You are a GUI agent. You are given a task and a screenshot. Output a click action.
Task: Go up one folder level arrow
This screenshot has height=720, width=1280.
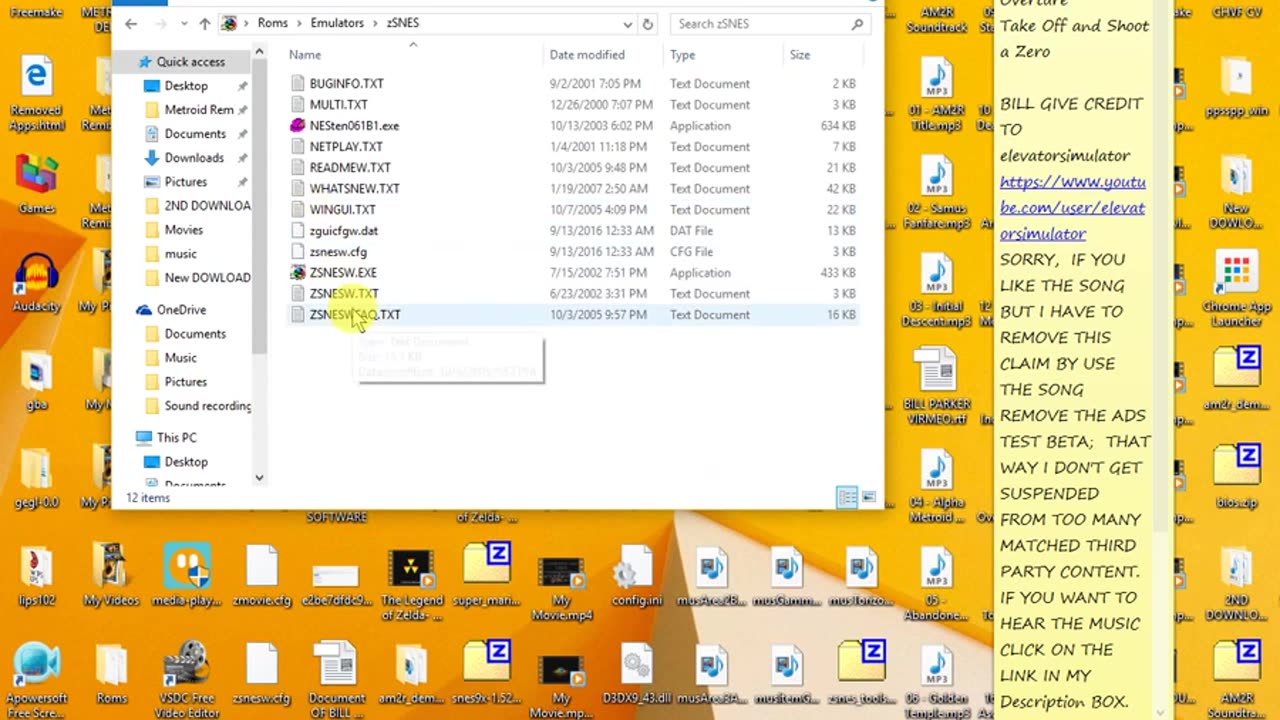pyautogui.click(x=205, y=24)
